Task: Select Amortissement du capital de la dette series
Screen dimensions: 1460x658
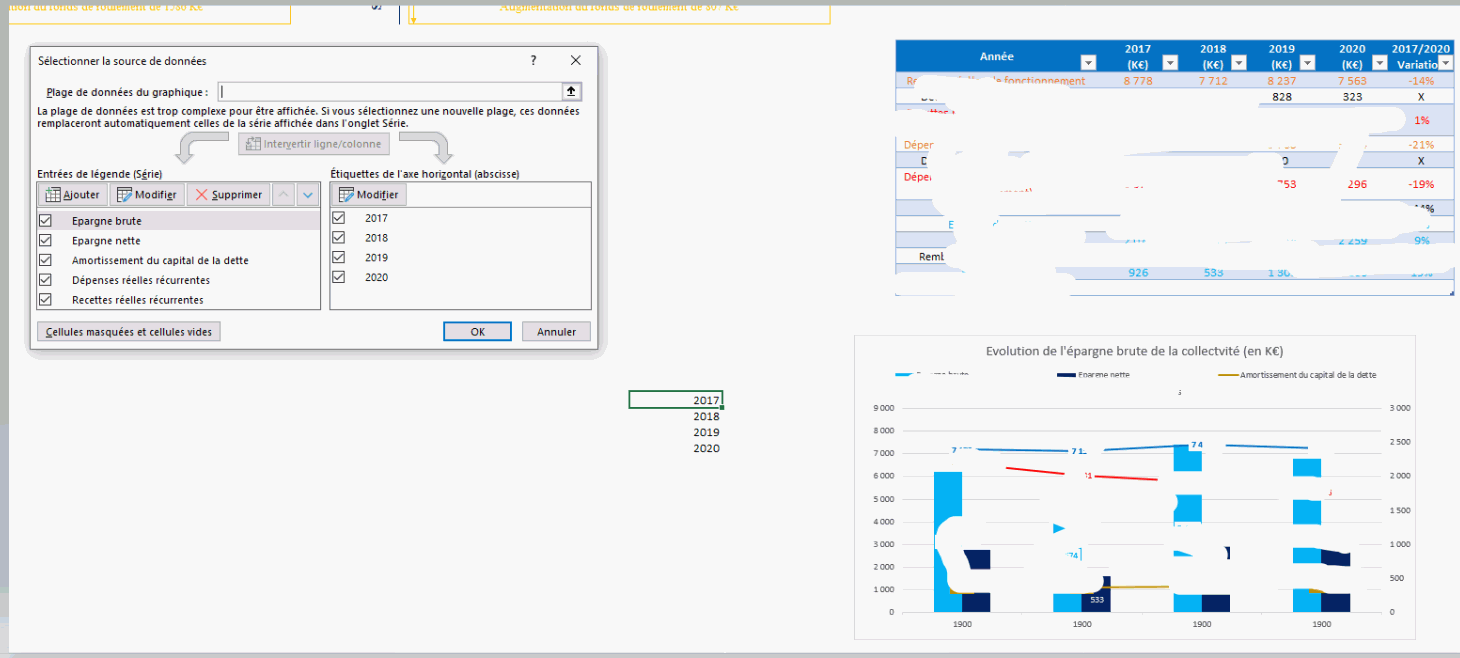Action: pyautogui.click(x=160, y=261)
